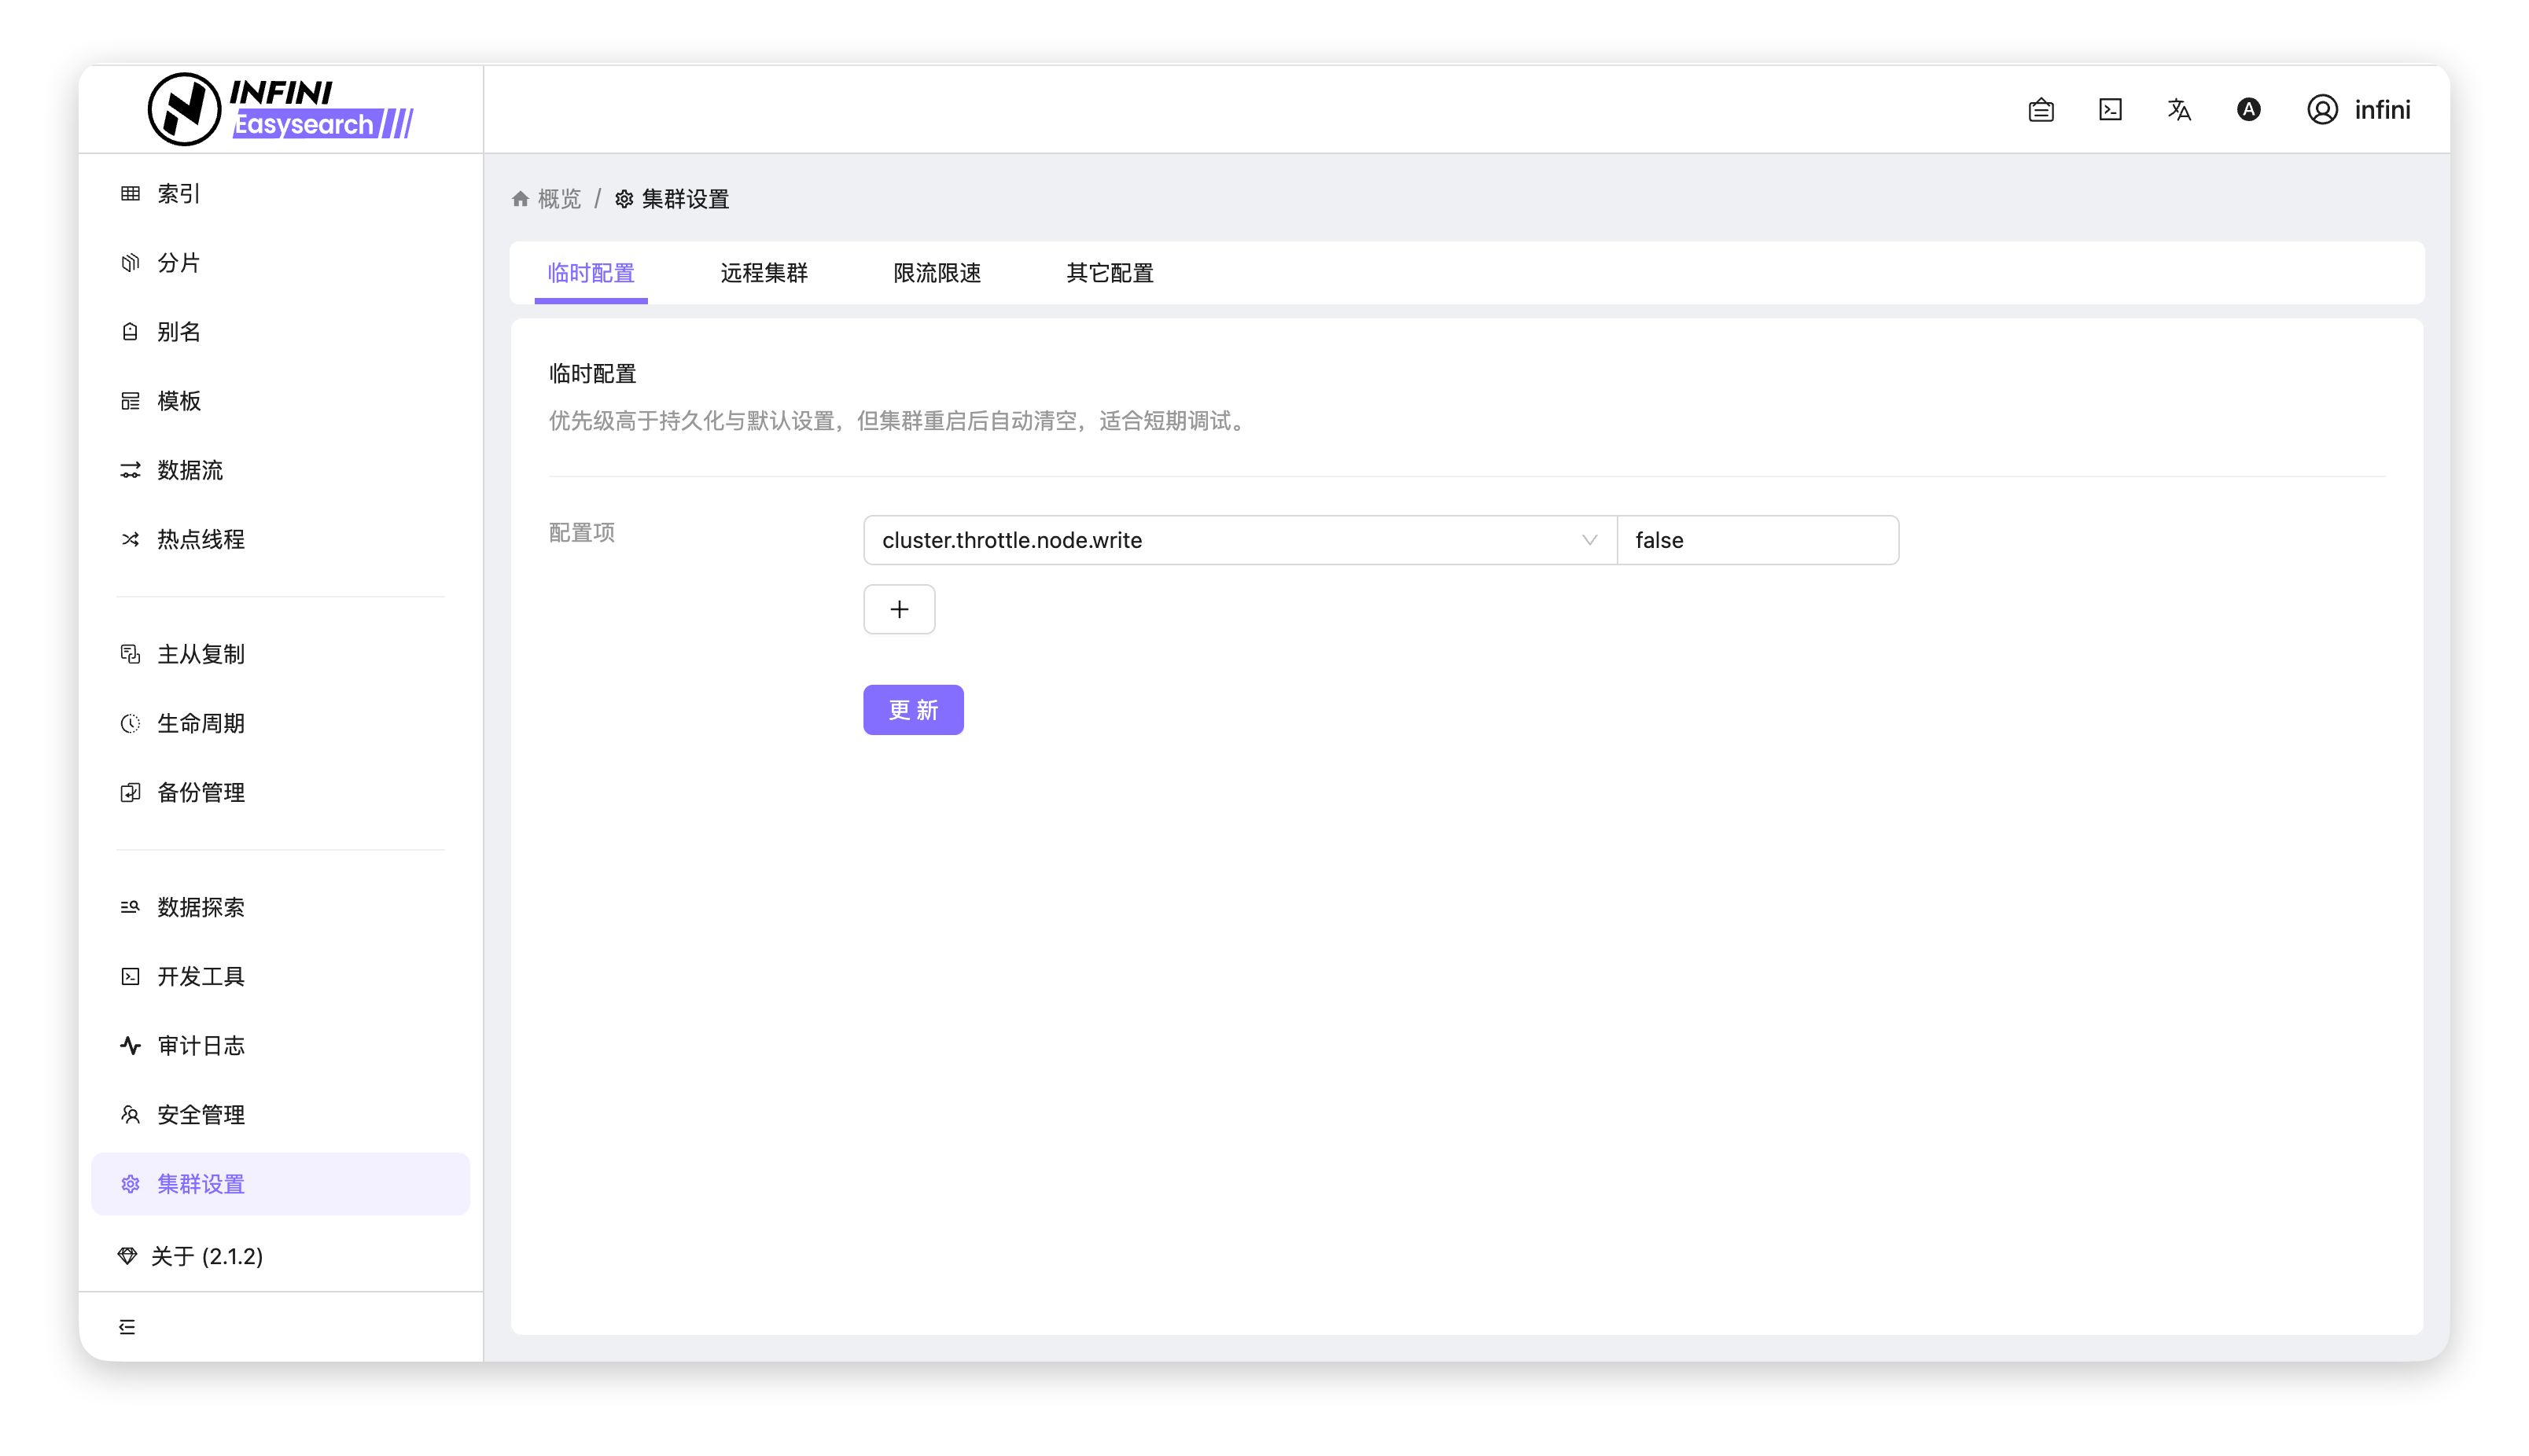Switch to the 限流限速 tab

[x=937, y=273]
